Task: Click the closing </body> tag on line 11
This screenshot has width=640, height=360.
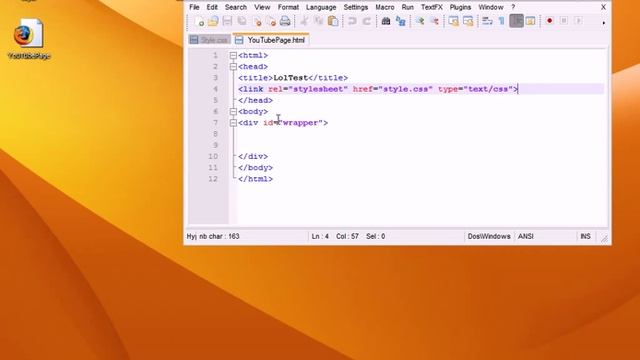Action: (x=256, y=168)
